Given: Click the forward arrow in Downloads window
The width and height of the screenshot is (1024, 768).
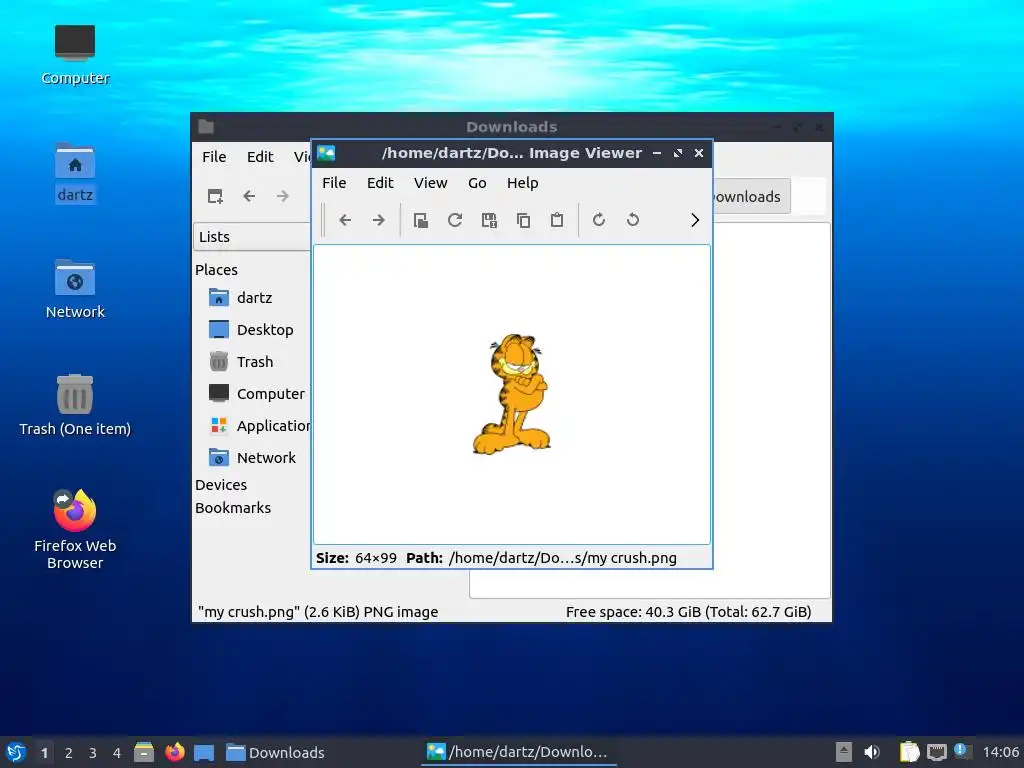Looking at the screenshot, I should tap(282, 196).
